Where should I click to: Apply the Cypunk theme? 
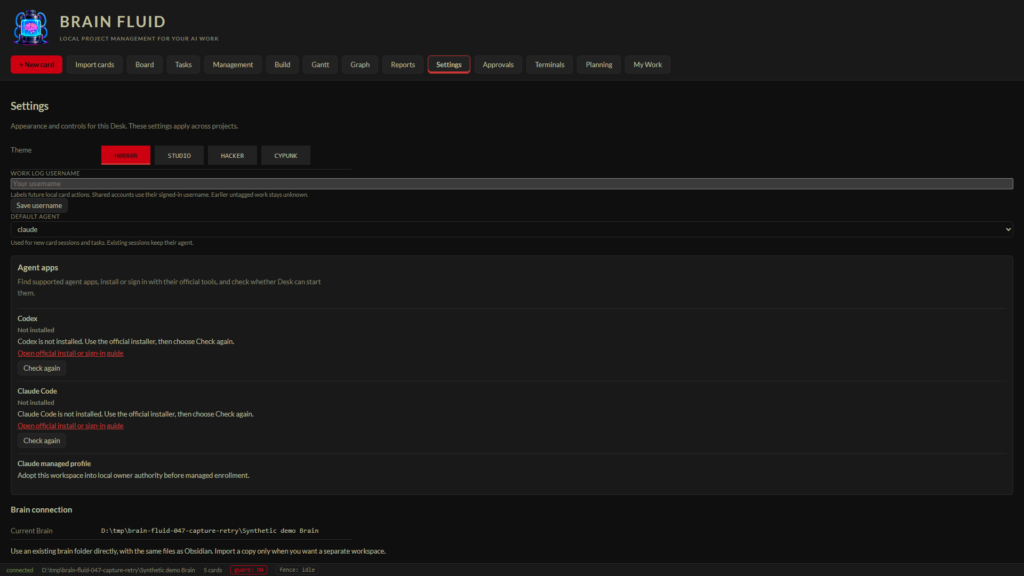click(285, 155)
